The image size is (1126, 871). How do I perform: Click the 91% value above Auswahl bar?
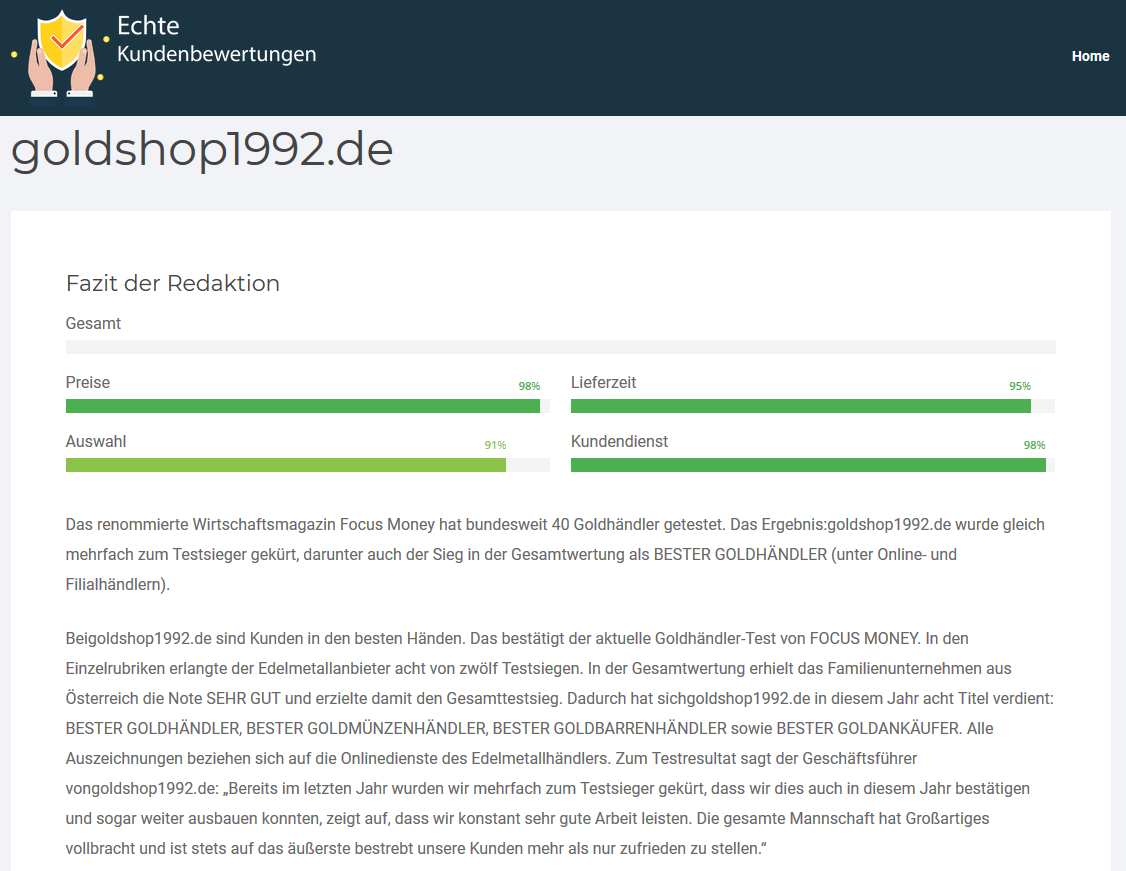(x=495, y=445)
